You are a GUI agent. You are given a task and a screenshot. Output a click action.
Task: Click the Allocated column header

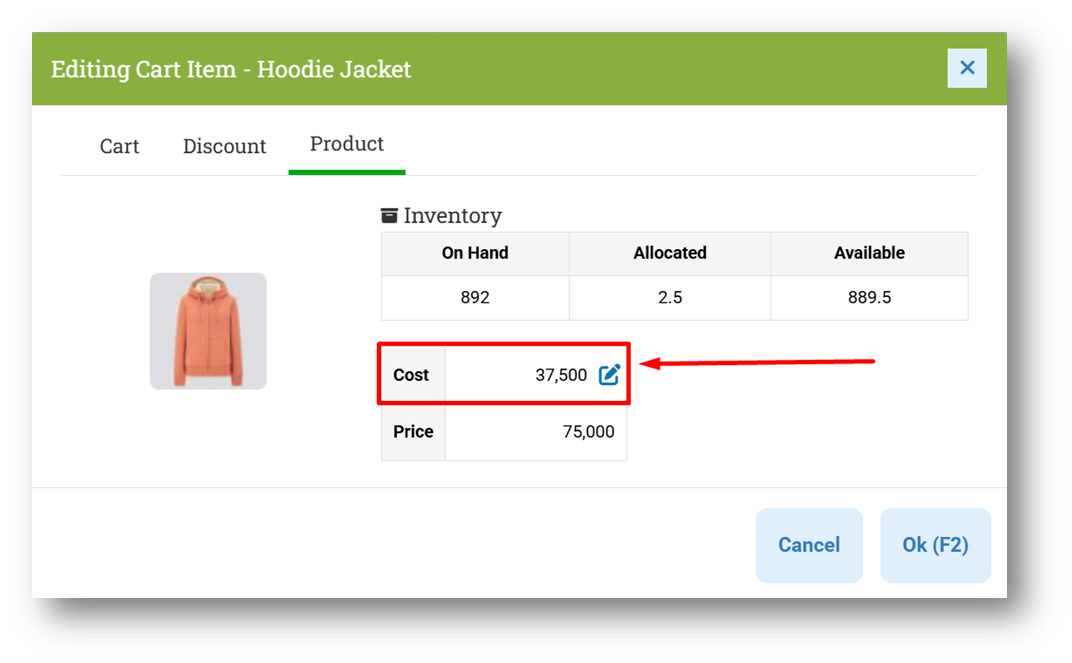tap(670, 253)
